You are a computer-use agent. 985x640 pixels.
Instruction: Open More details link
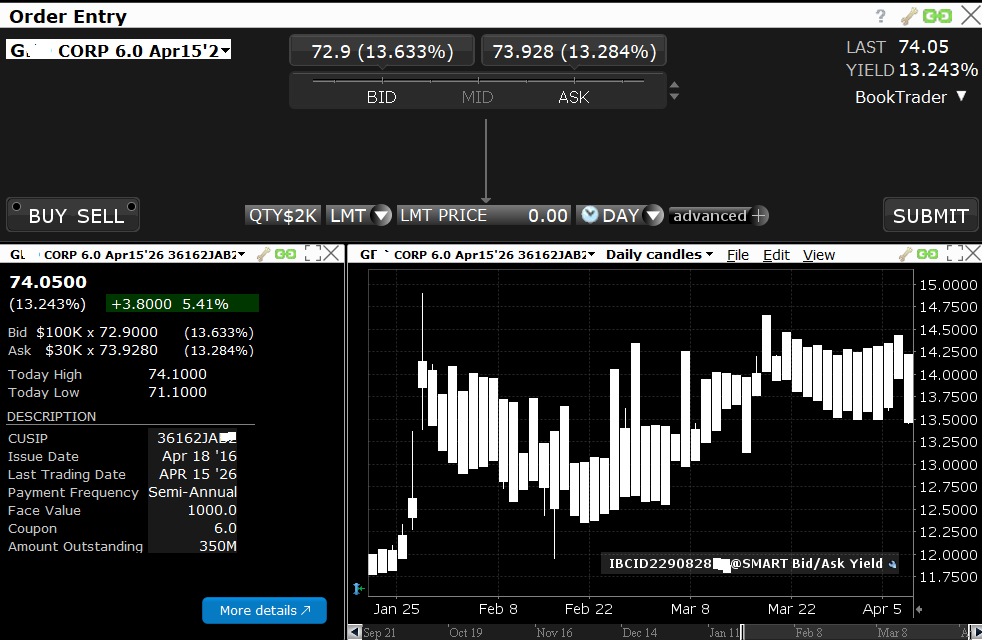coord(264,610)
